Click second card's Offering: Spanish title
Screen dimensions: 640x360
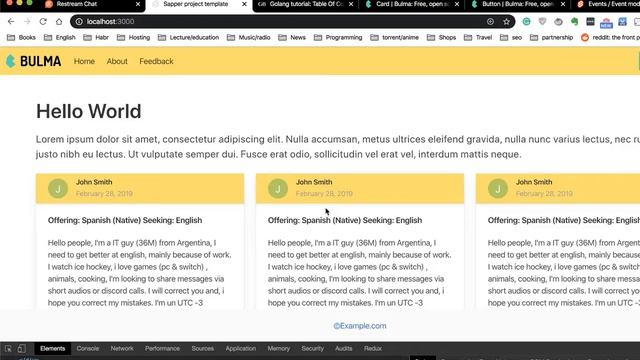point(345,220)
